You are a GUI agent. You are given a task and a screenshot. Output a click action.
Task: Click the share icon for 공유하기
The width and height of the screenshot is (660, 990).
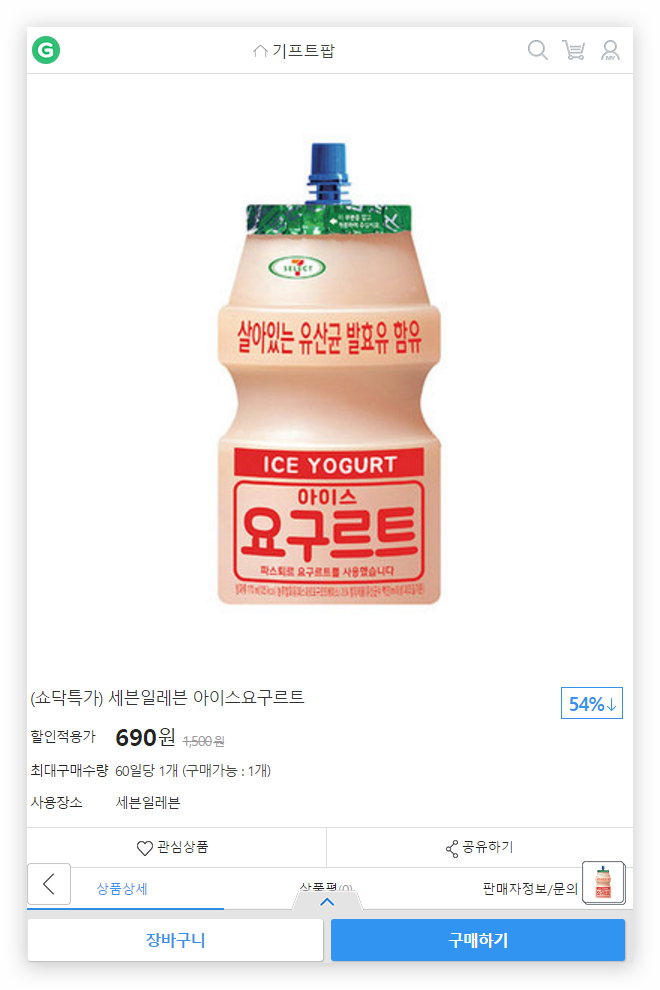point(452,849)
